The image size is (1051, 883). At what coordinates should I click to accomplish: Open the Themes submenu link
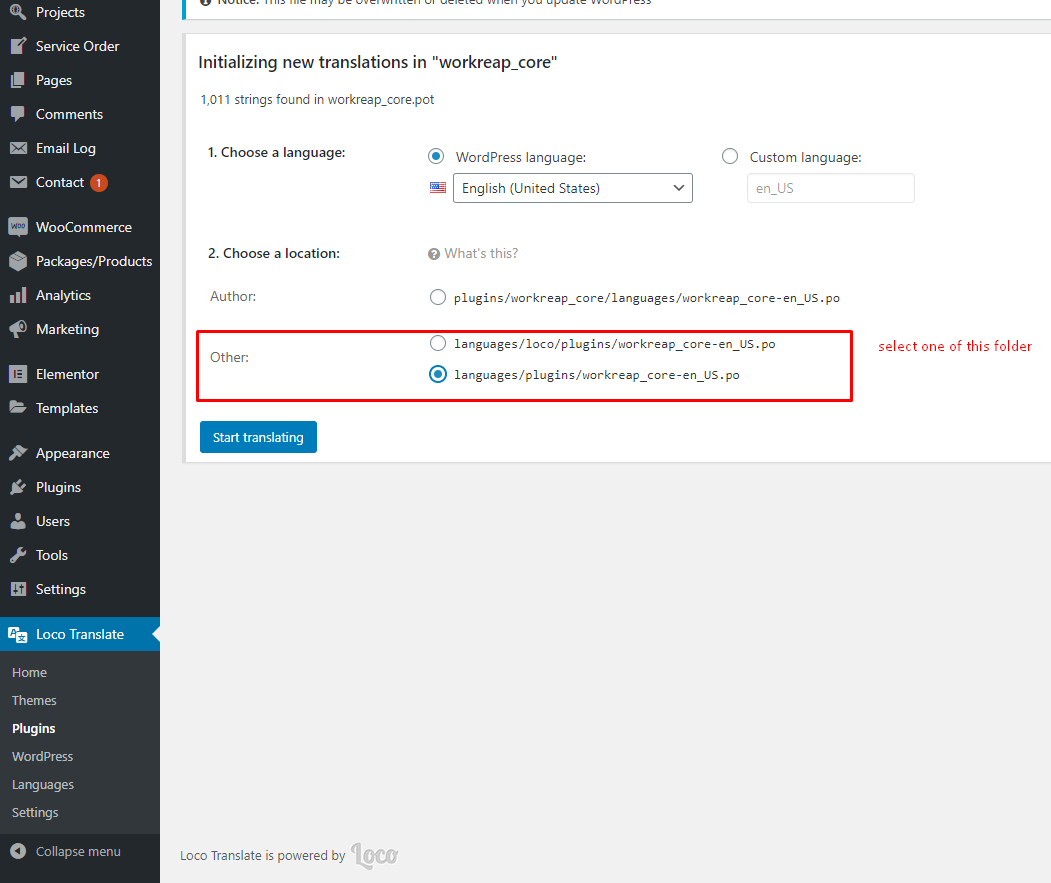tap(34, 701)
